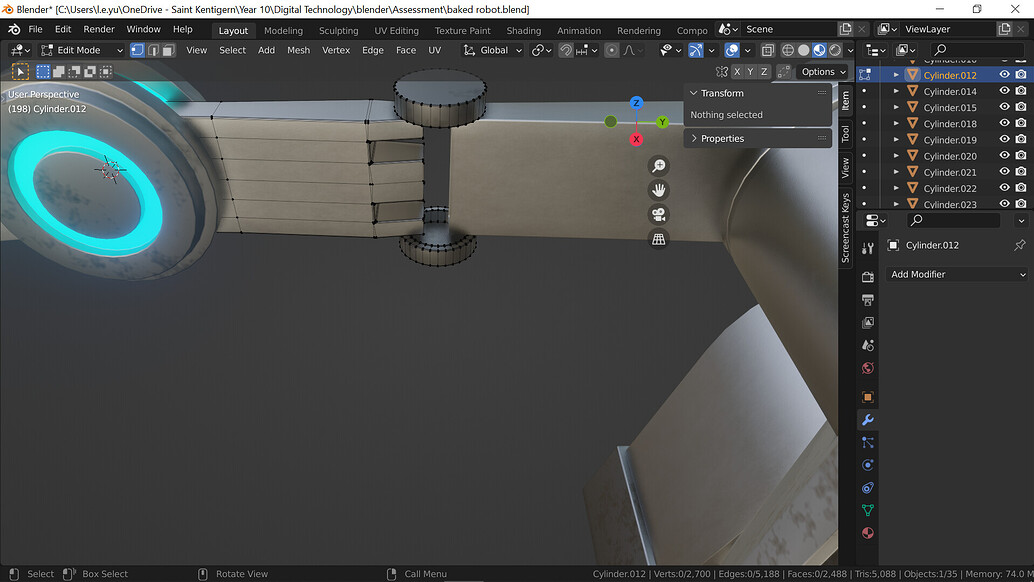Toggle proportional editing button
This screenshot has height=582, width=1034.
pyautogui.click(x=611, y=50)
